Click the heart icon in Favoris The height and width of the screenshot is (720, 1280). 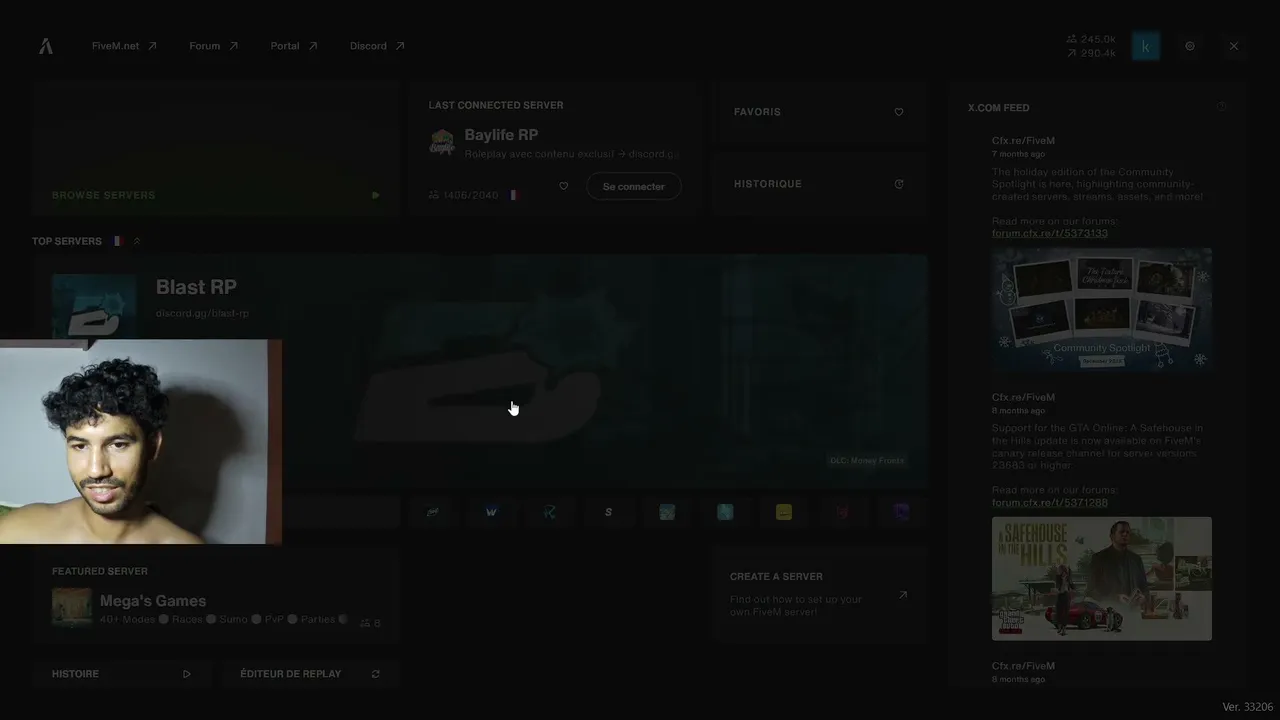pyautogui.click(x=899, y=112)
